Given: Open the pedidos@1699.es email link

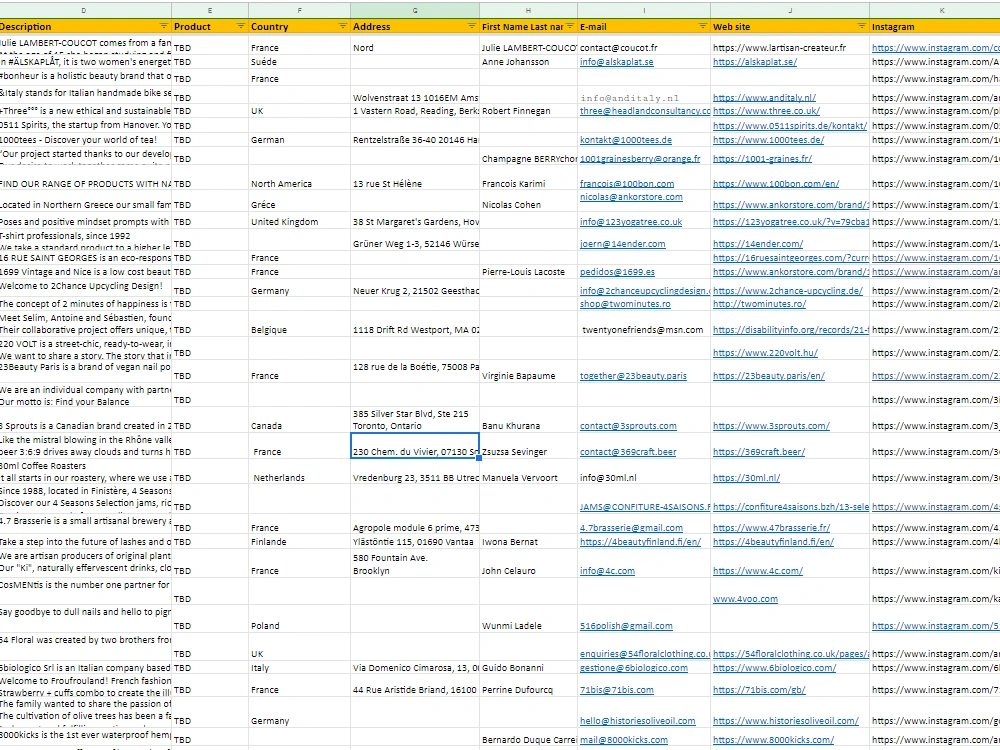Looking at the screenshot, I should 617,272.
